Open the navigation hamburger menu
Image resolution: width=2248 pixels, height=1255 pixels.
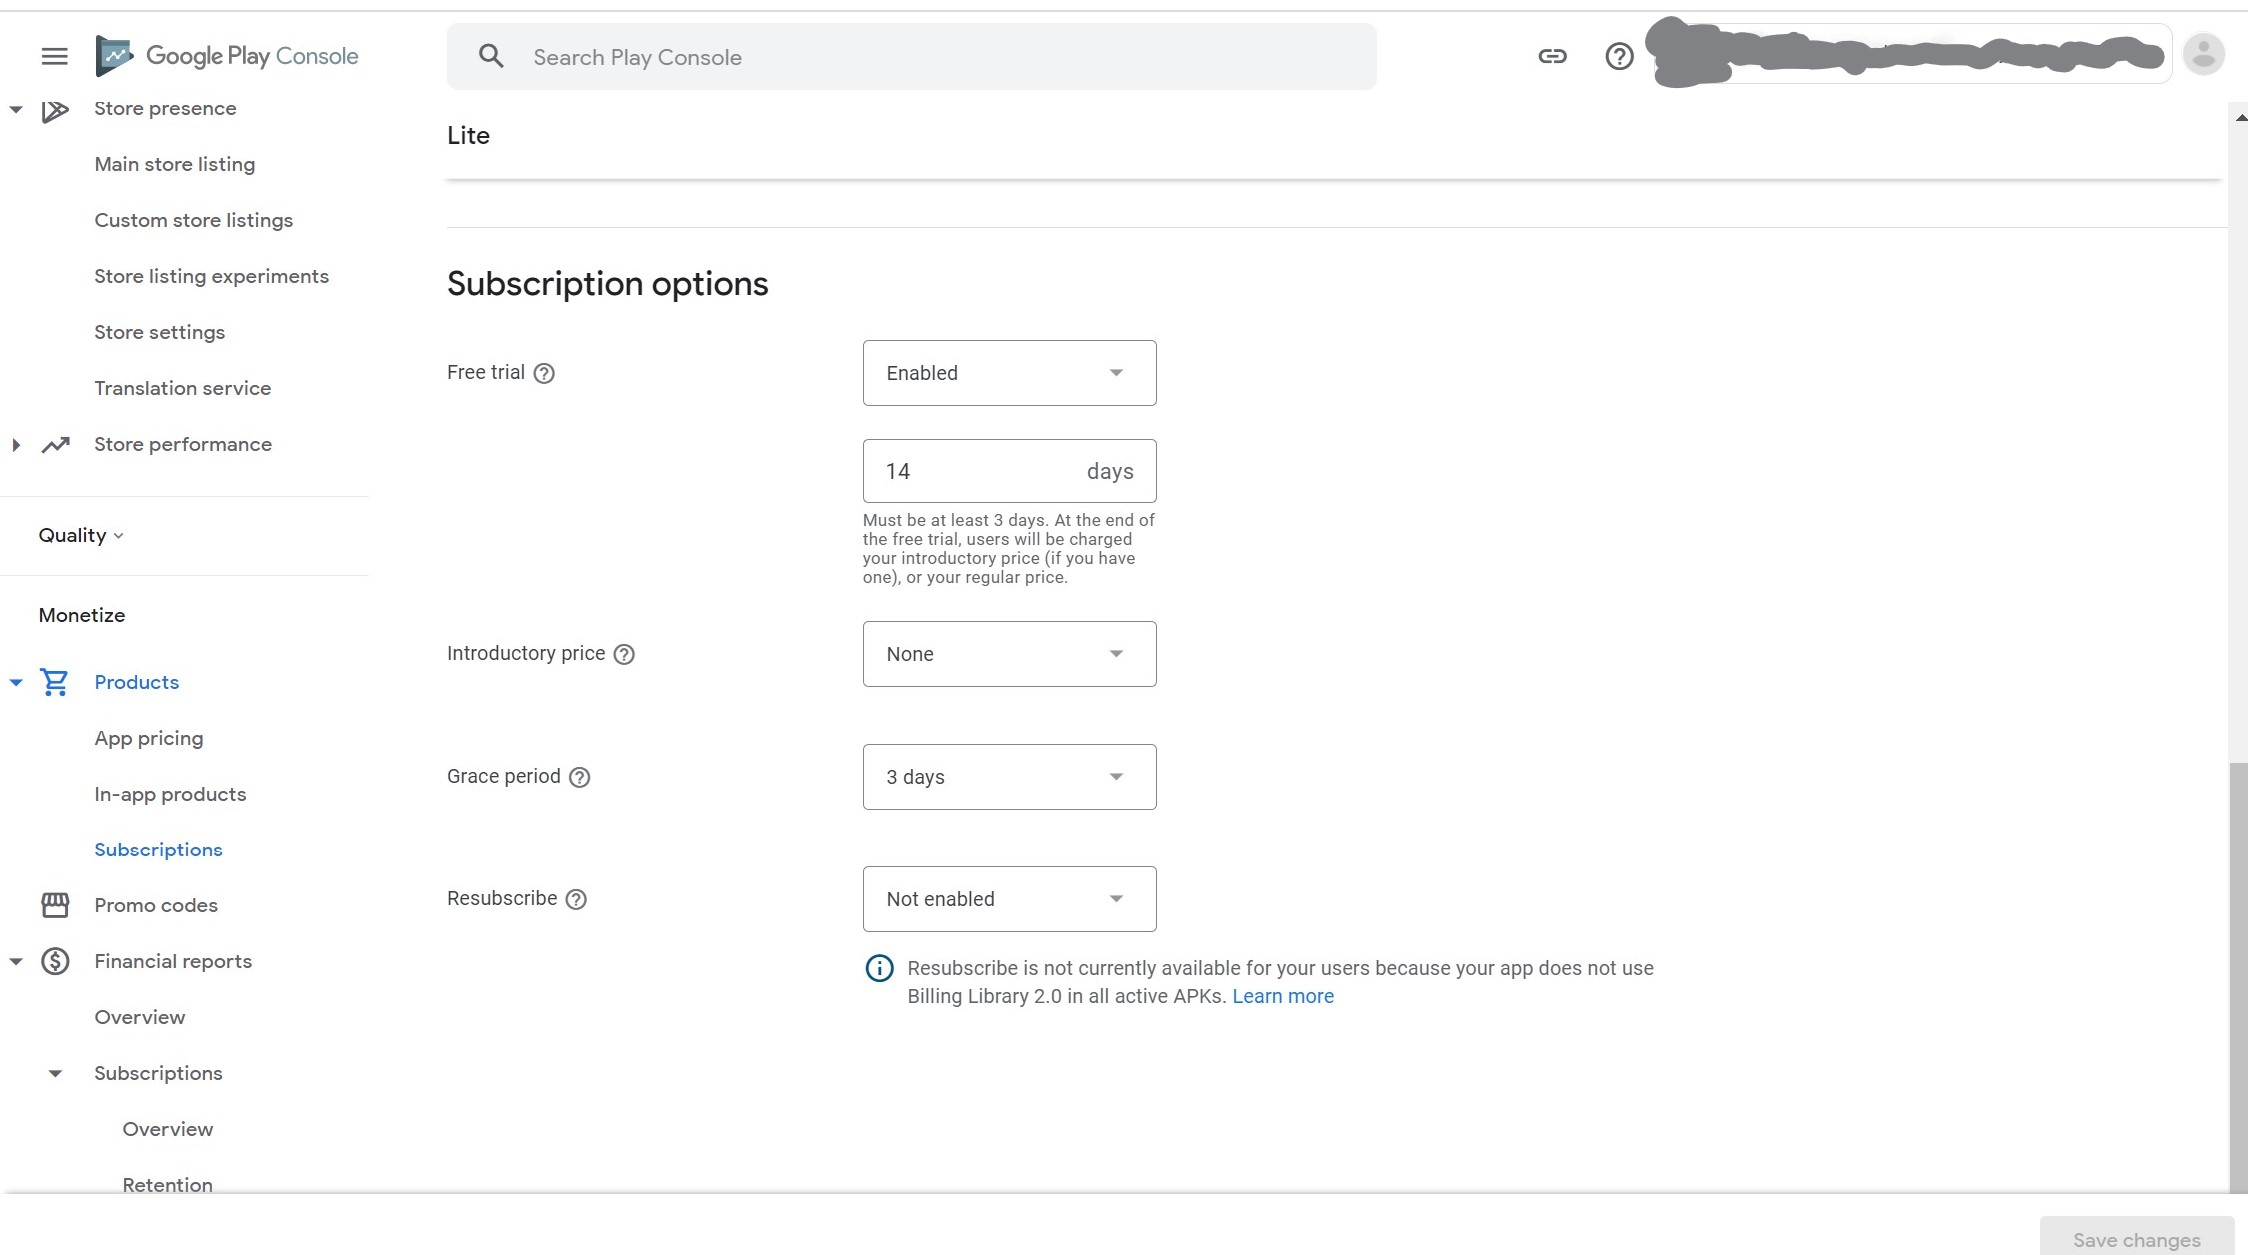coord(54,56)
